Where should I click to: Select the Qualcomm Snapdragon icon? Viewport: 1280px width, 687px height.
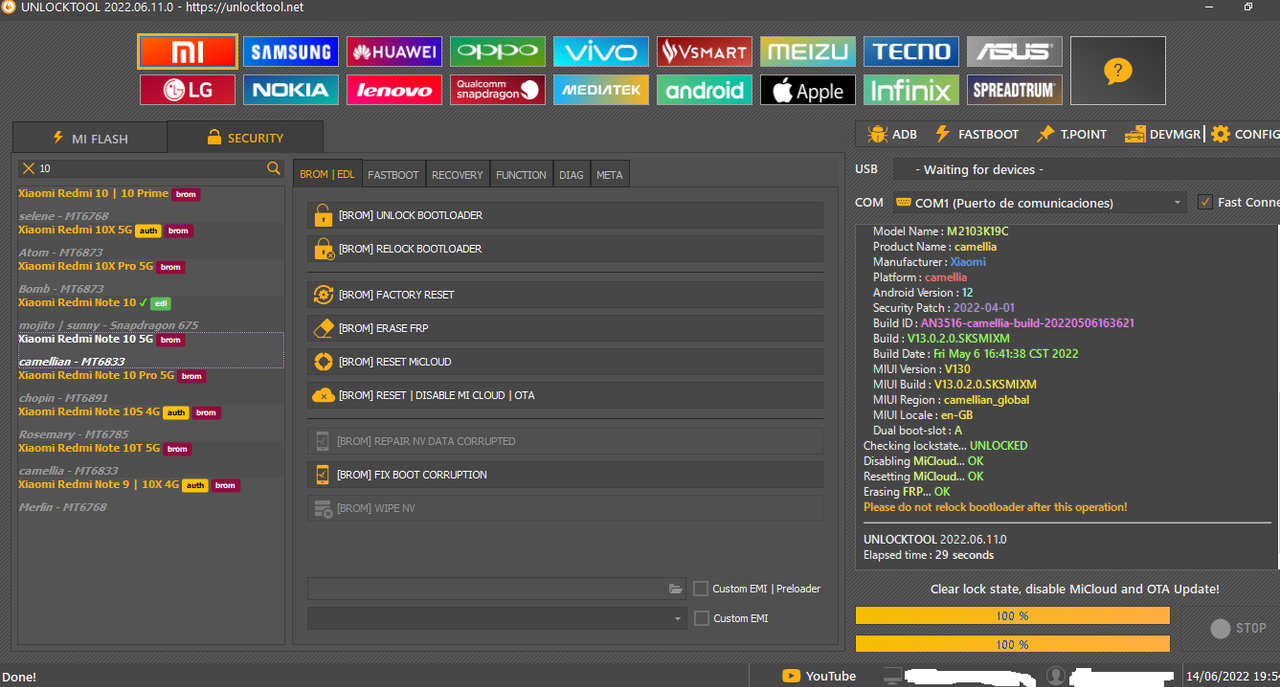coord(497,90)
